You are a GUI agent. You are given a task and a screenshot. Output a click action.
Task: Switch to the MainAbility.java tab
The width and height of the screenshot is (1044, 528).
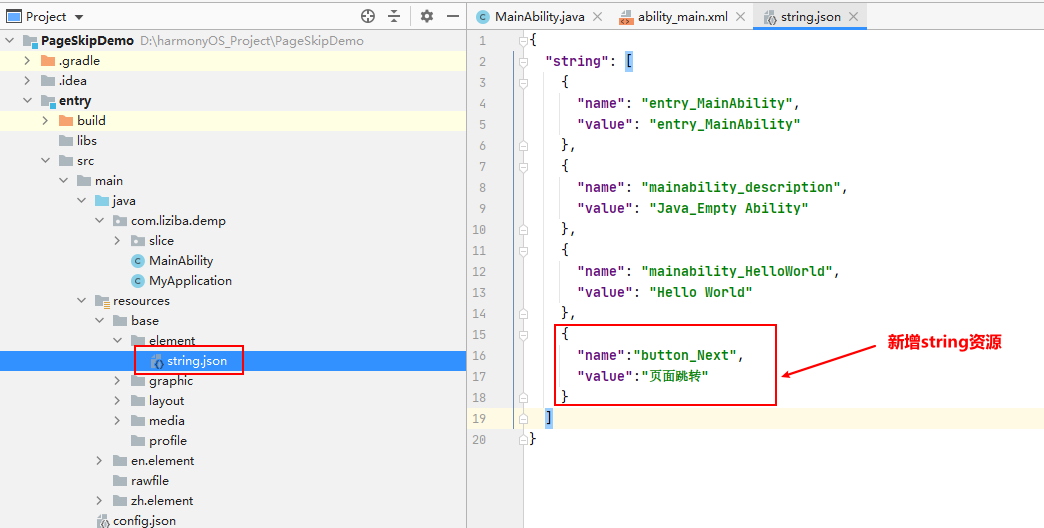[x=539, y=17]
